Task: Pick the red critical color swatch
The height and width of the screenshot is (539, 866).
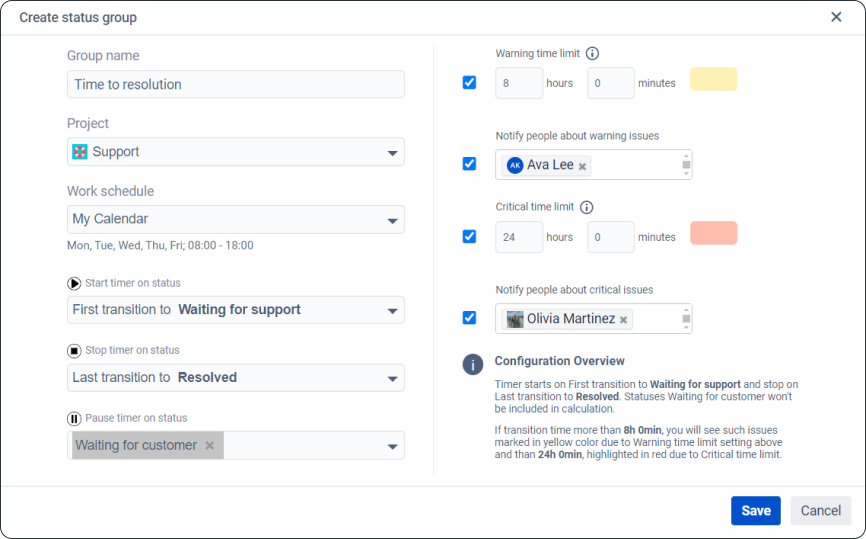Action: tap(714, 233)
